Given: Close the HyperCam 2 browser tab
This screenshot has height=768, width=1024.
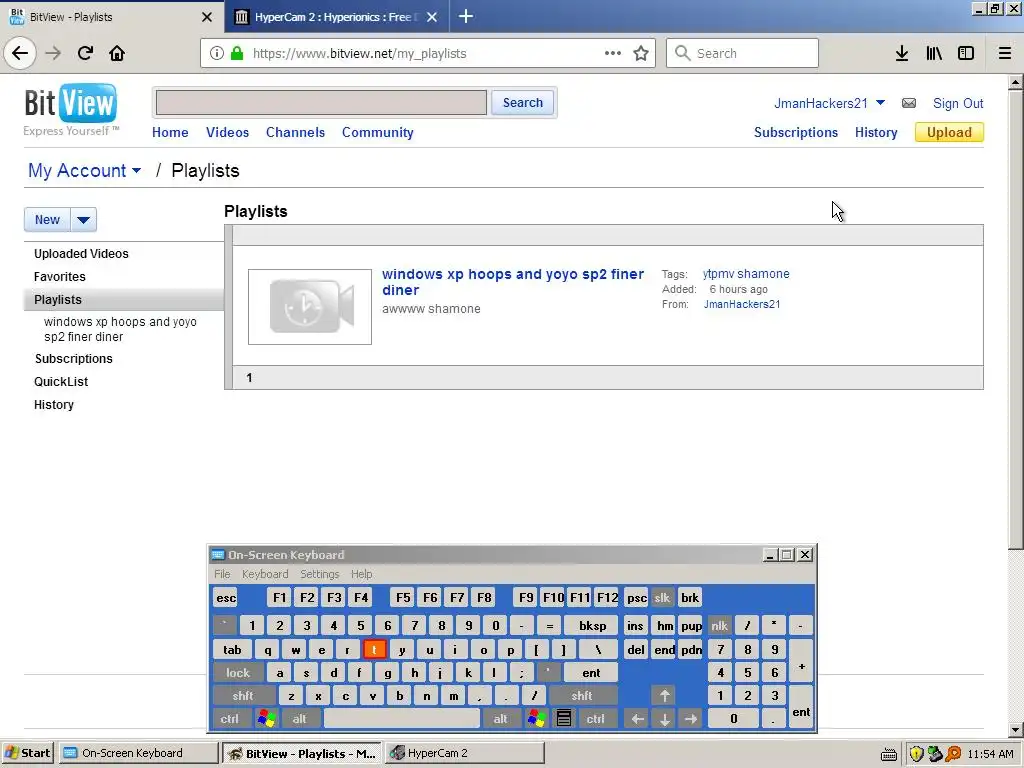Looking at the screenshot, I should pyautogui.click(x=432, y=17).
